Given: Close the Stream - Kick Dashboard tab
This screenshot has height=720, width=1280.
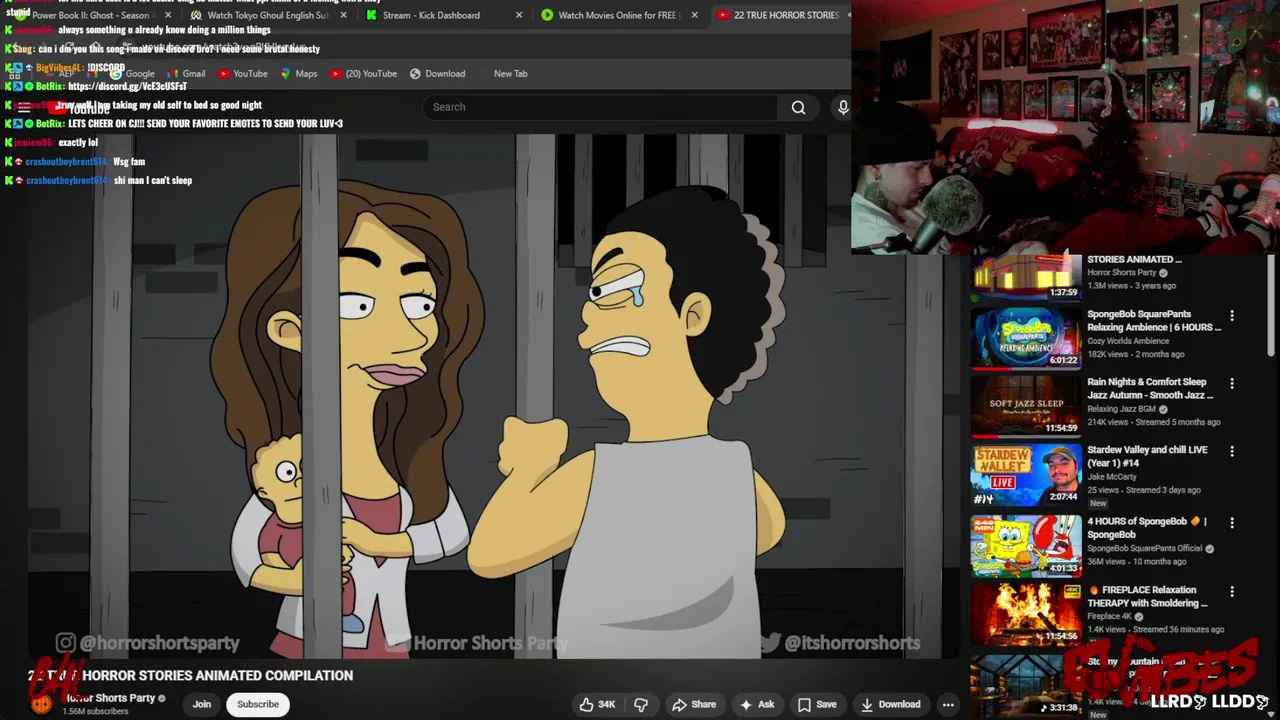Looking at the screenshot, I should click(x=519, y=15).
